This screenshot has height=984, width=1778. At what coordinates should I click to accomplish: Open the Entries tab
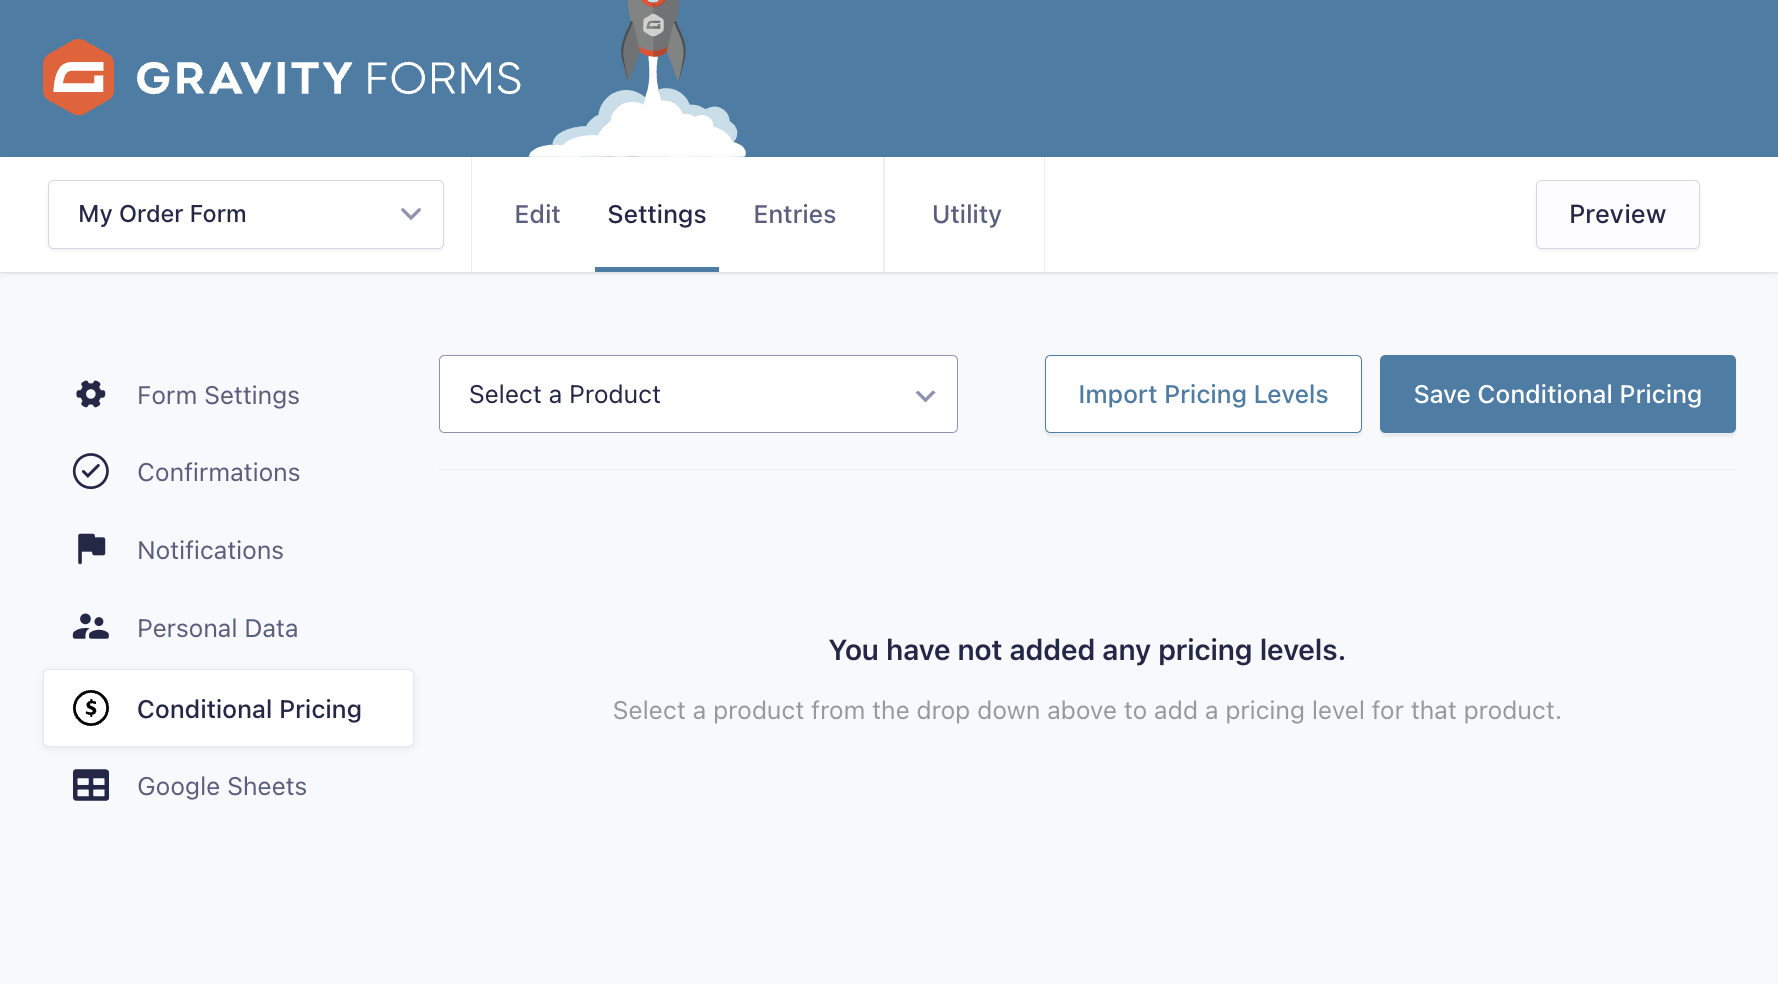(x=795, y=214)
